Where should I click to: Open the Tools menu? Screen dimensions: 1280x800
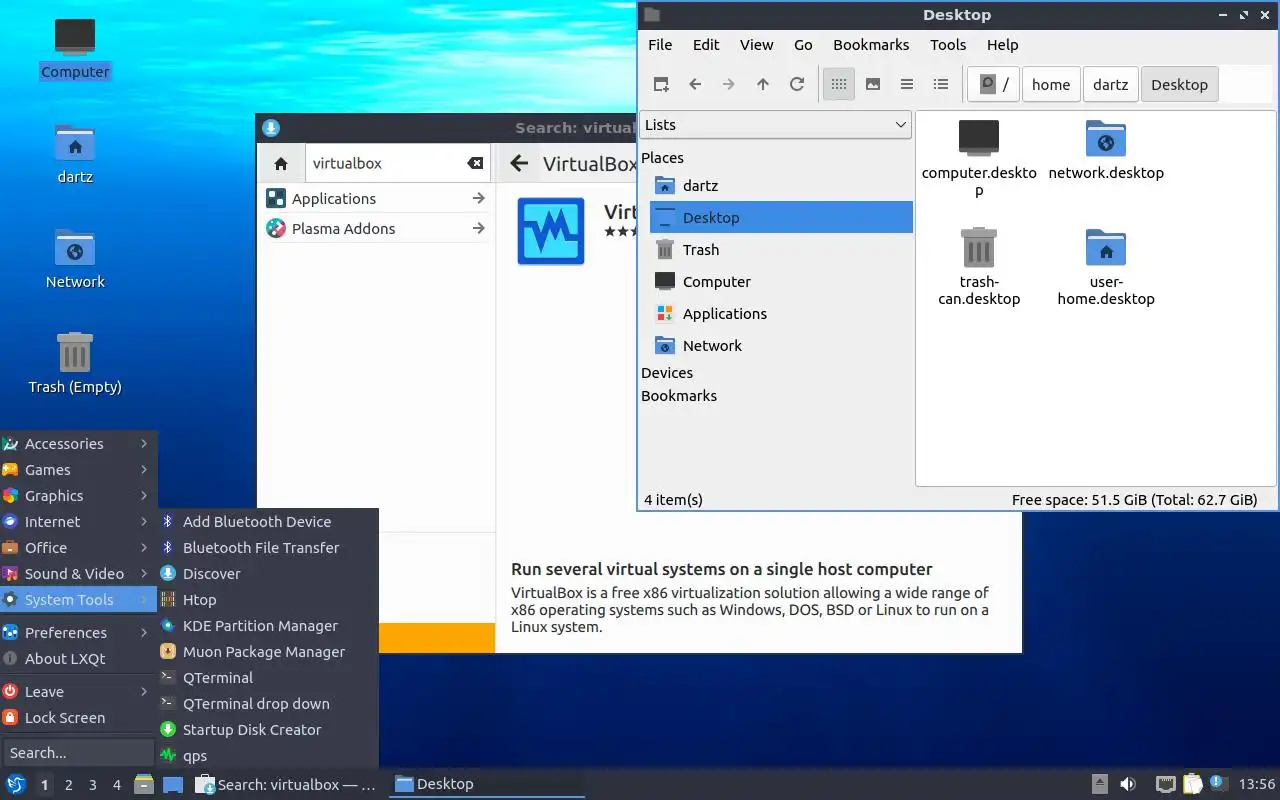coord(948,45)
